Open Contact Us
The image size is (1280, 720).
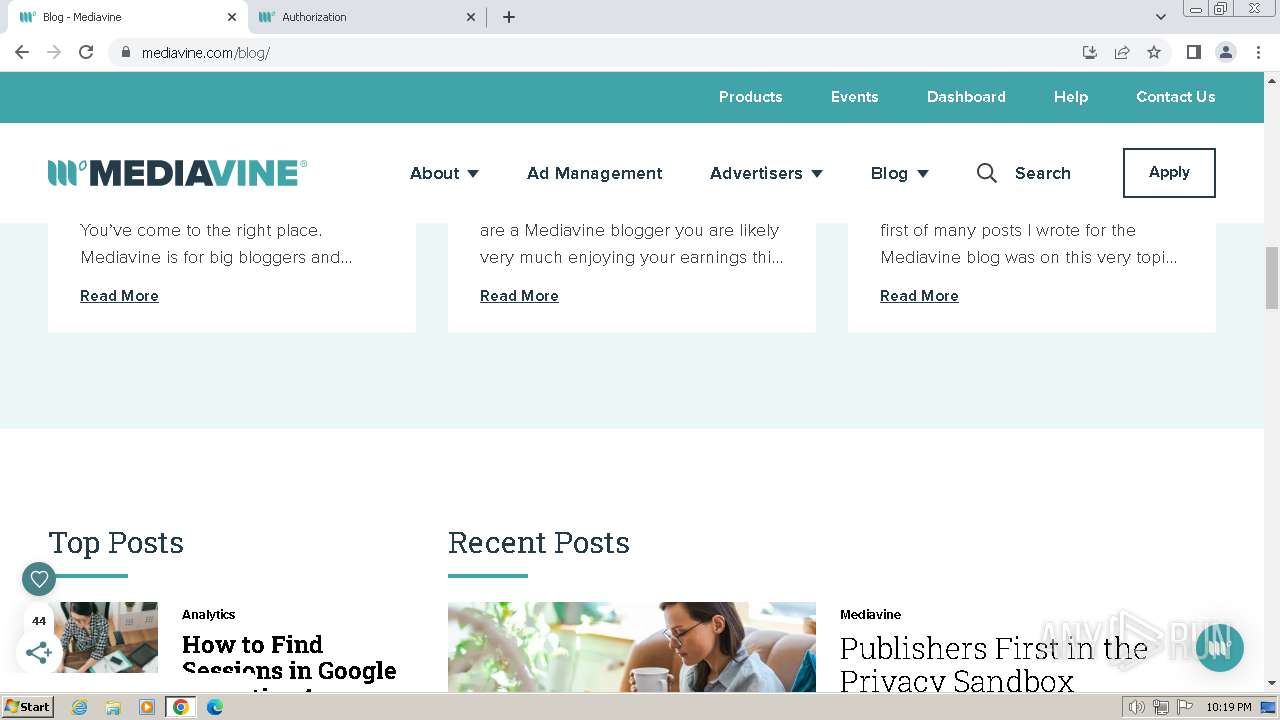point(1175,97)
